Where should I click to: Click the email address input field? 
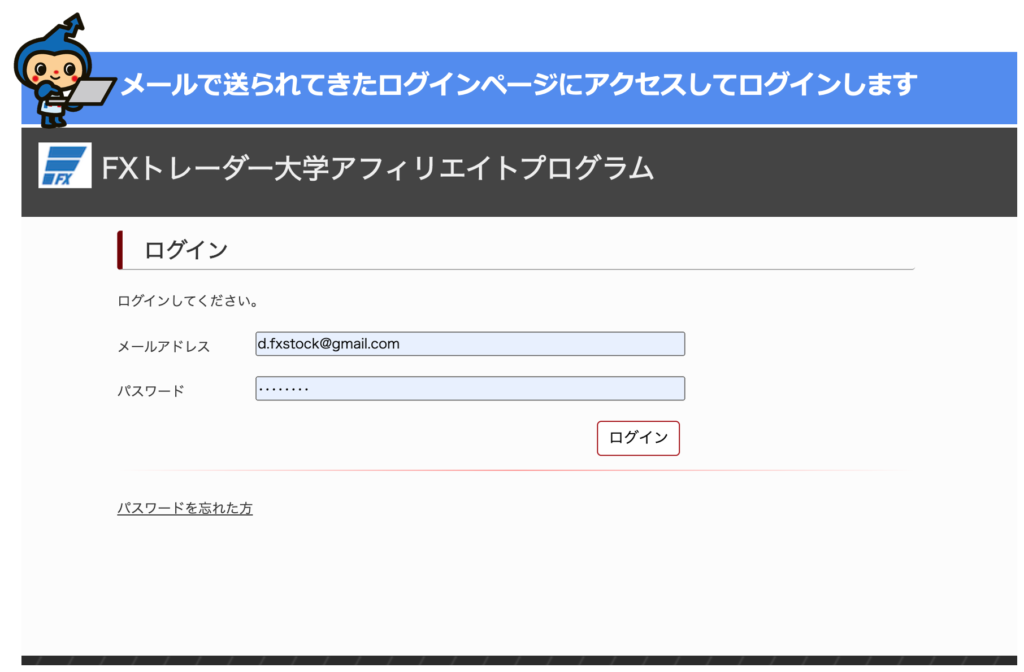[470, 344]
